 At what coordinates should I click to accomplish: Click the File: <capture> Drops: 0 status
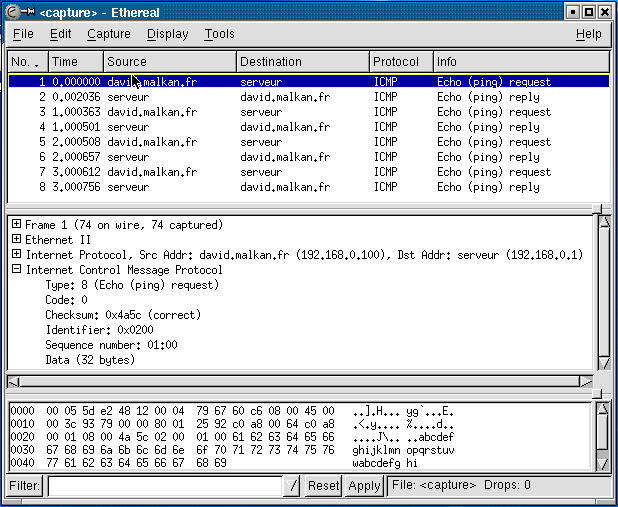(499, 485)
